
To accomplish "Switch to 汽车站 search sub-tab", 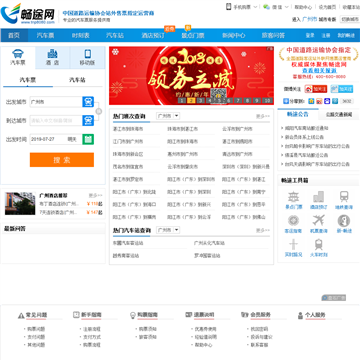I will coord(77,80).
